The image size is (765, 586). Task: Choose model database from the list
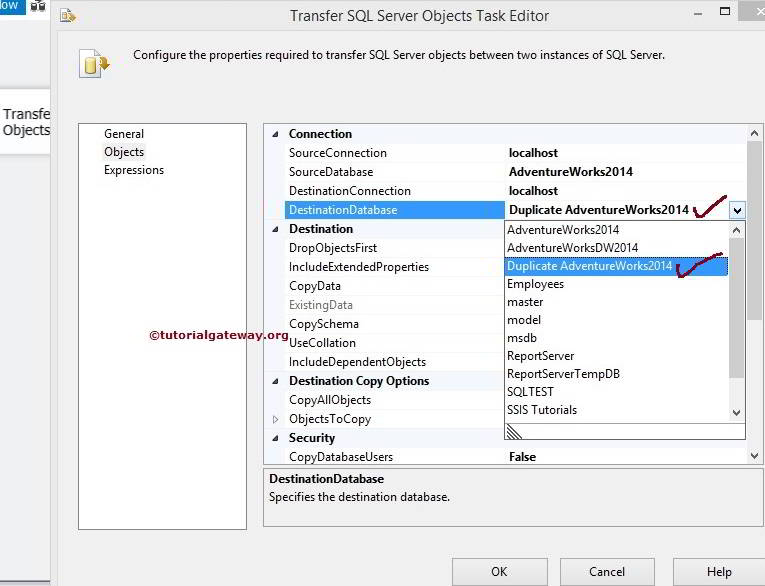tap(617, 320)
